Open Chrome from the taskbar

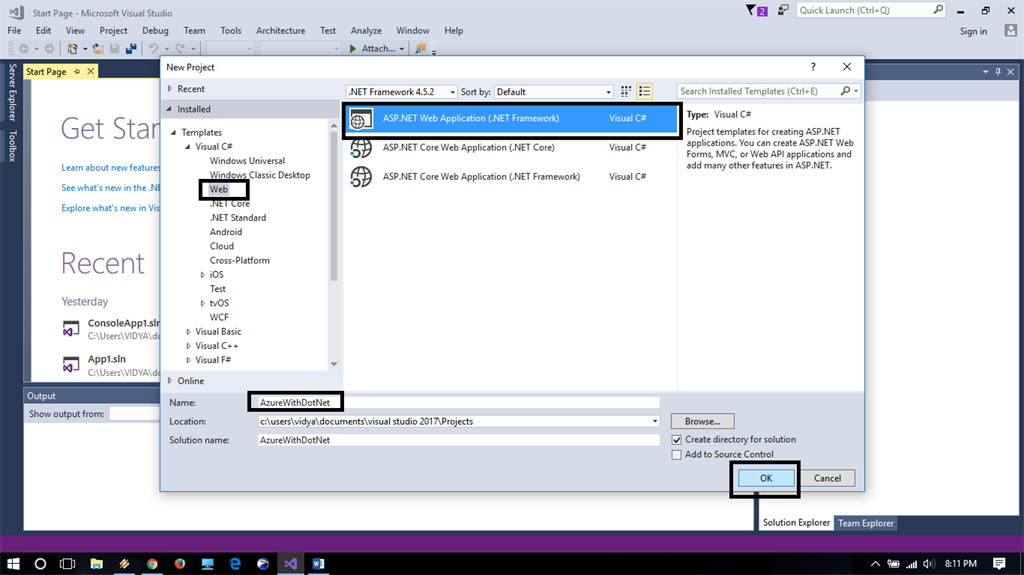pos(152,563)
